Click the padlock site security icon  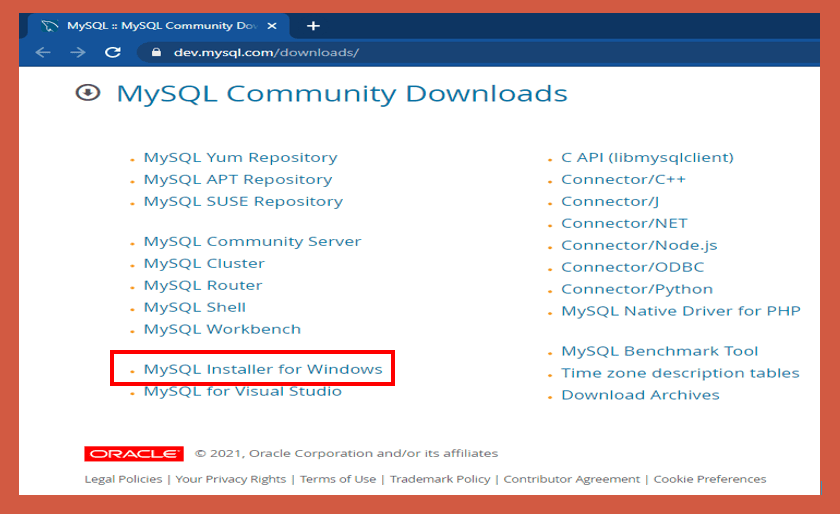point(156,52)
